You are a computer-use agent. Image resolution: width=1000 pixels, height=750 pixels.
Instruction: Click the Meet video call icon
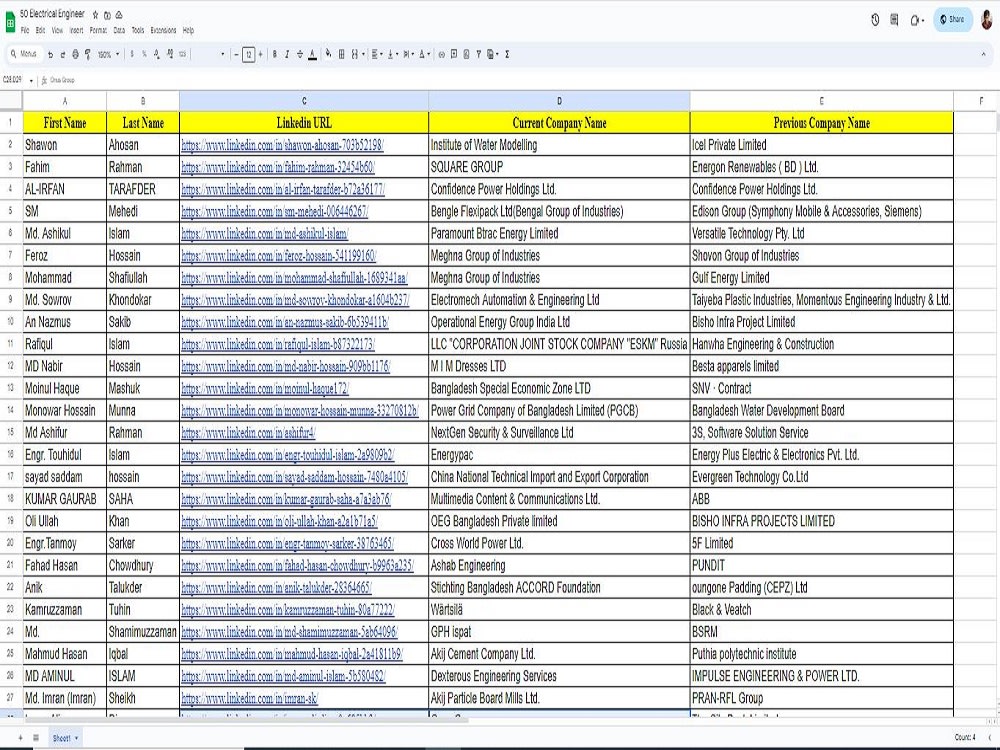click(x=916, y=20)
